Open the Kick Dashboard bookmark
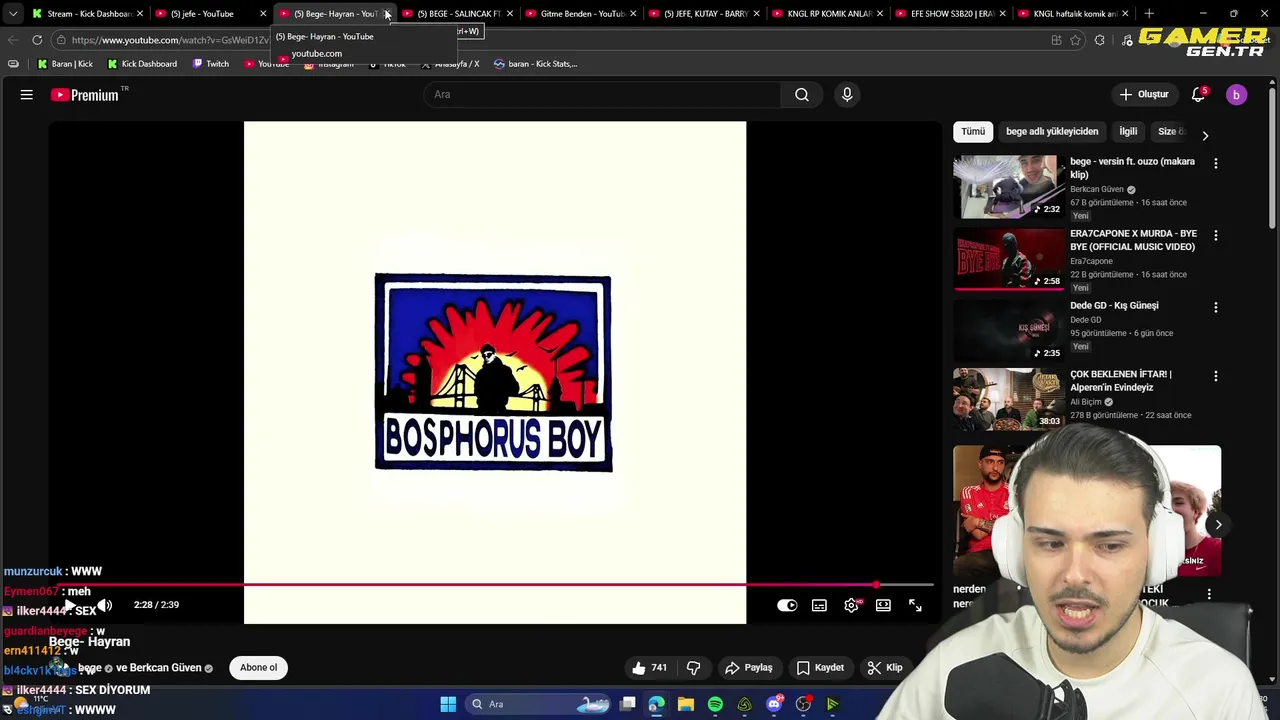The image size is (1280, 720). click(141, 64)
